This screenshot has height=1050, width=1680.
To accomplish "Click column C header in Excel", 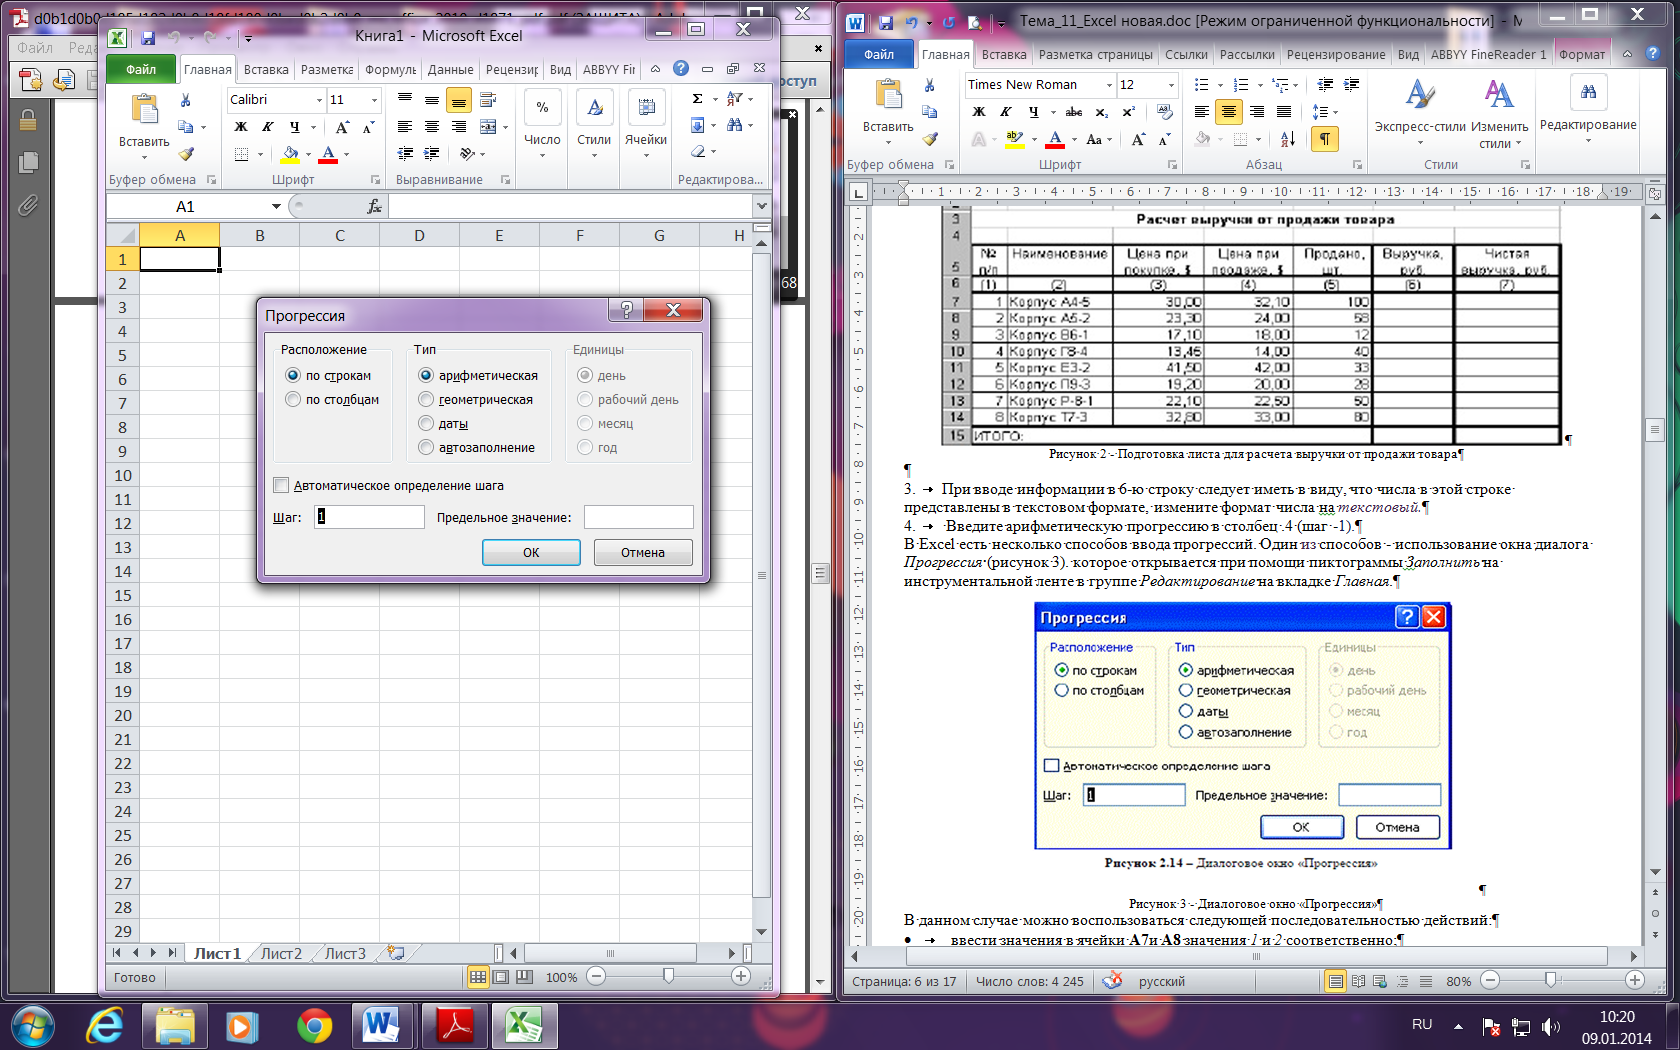I will coord(339,235).
